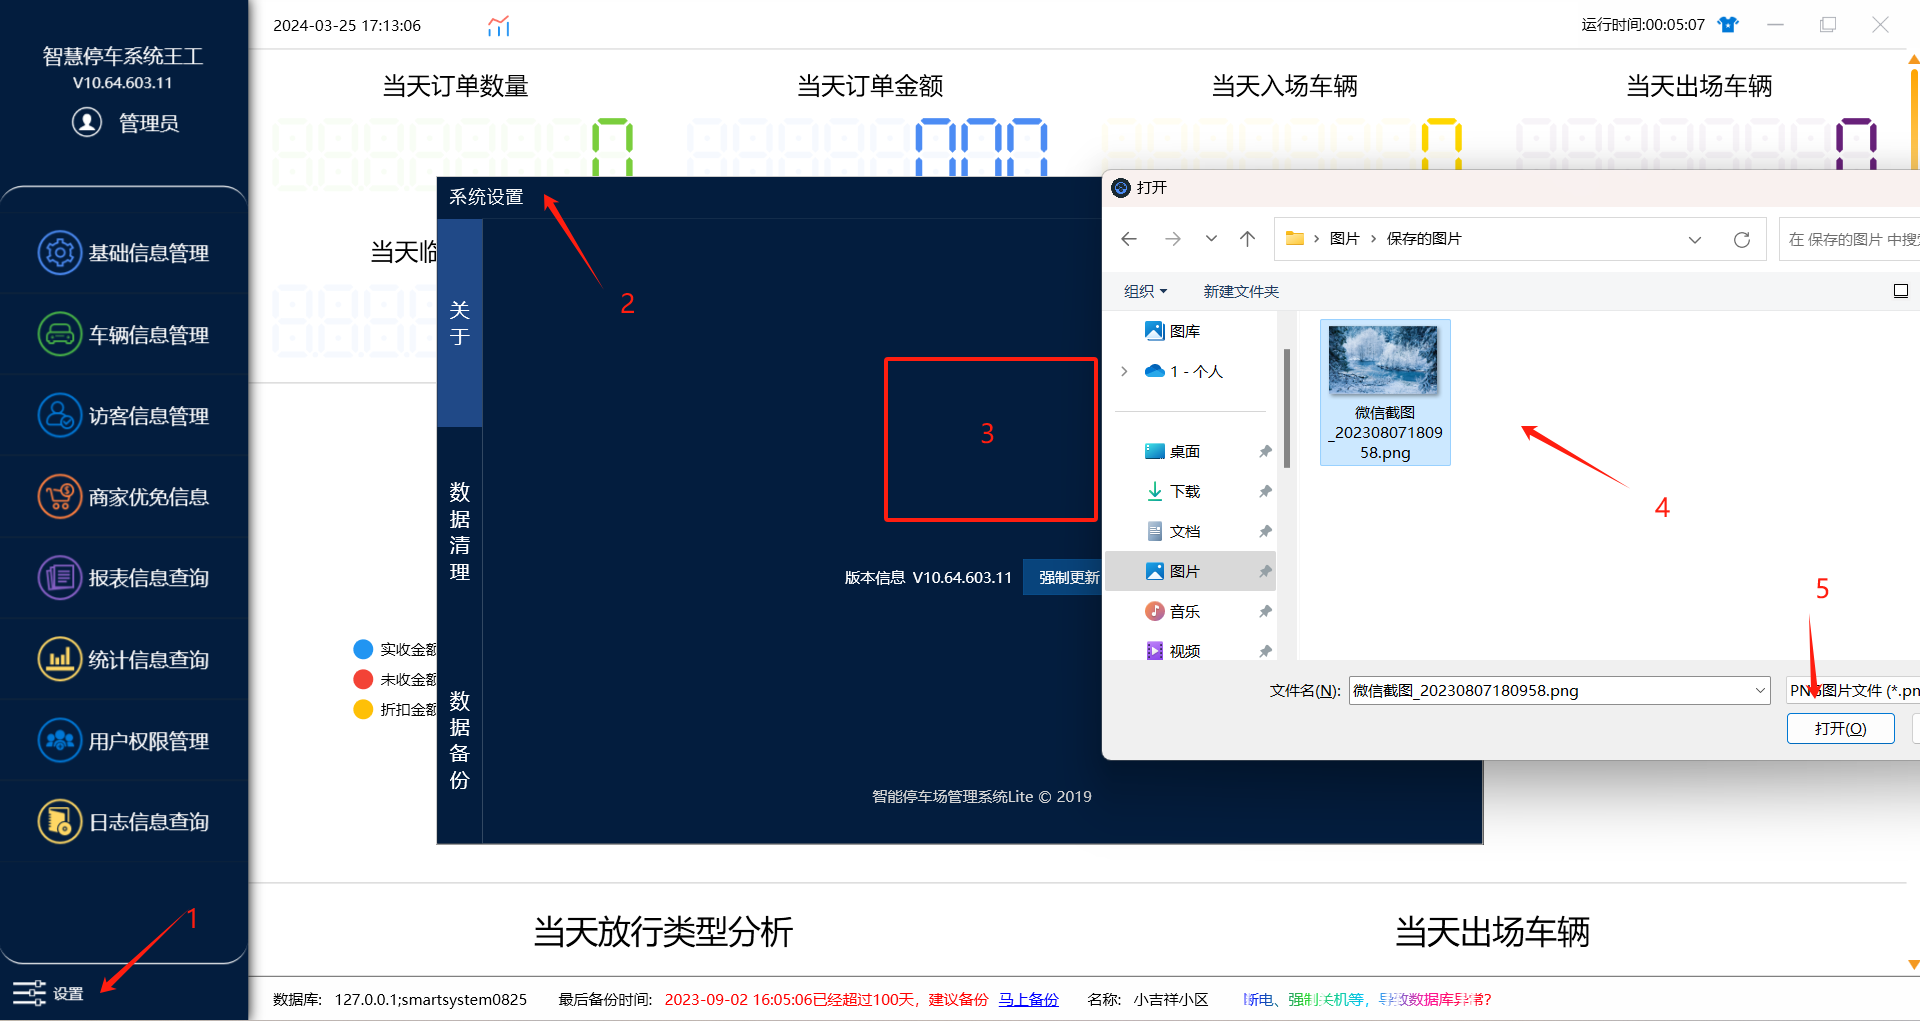Open recent locations dropdown chevron
1920x1021 pixels.
1211,239
